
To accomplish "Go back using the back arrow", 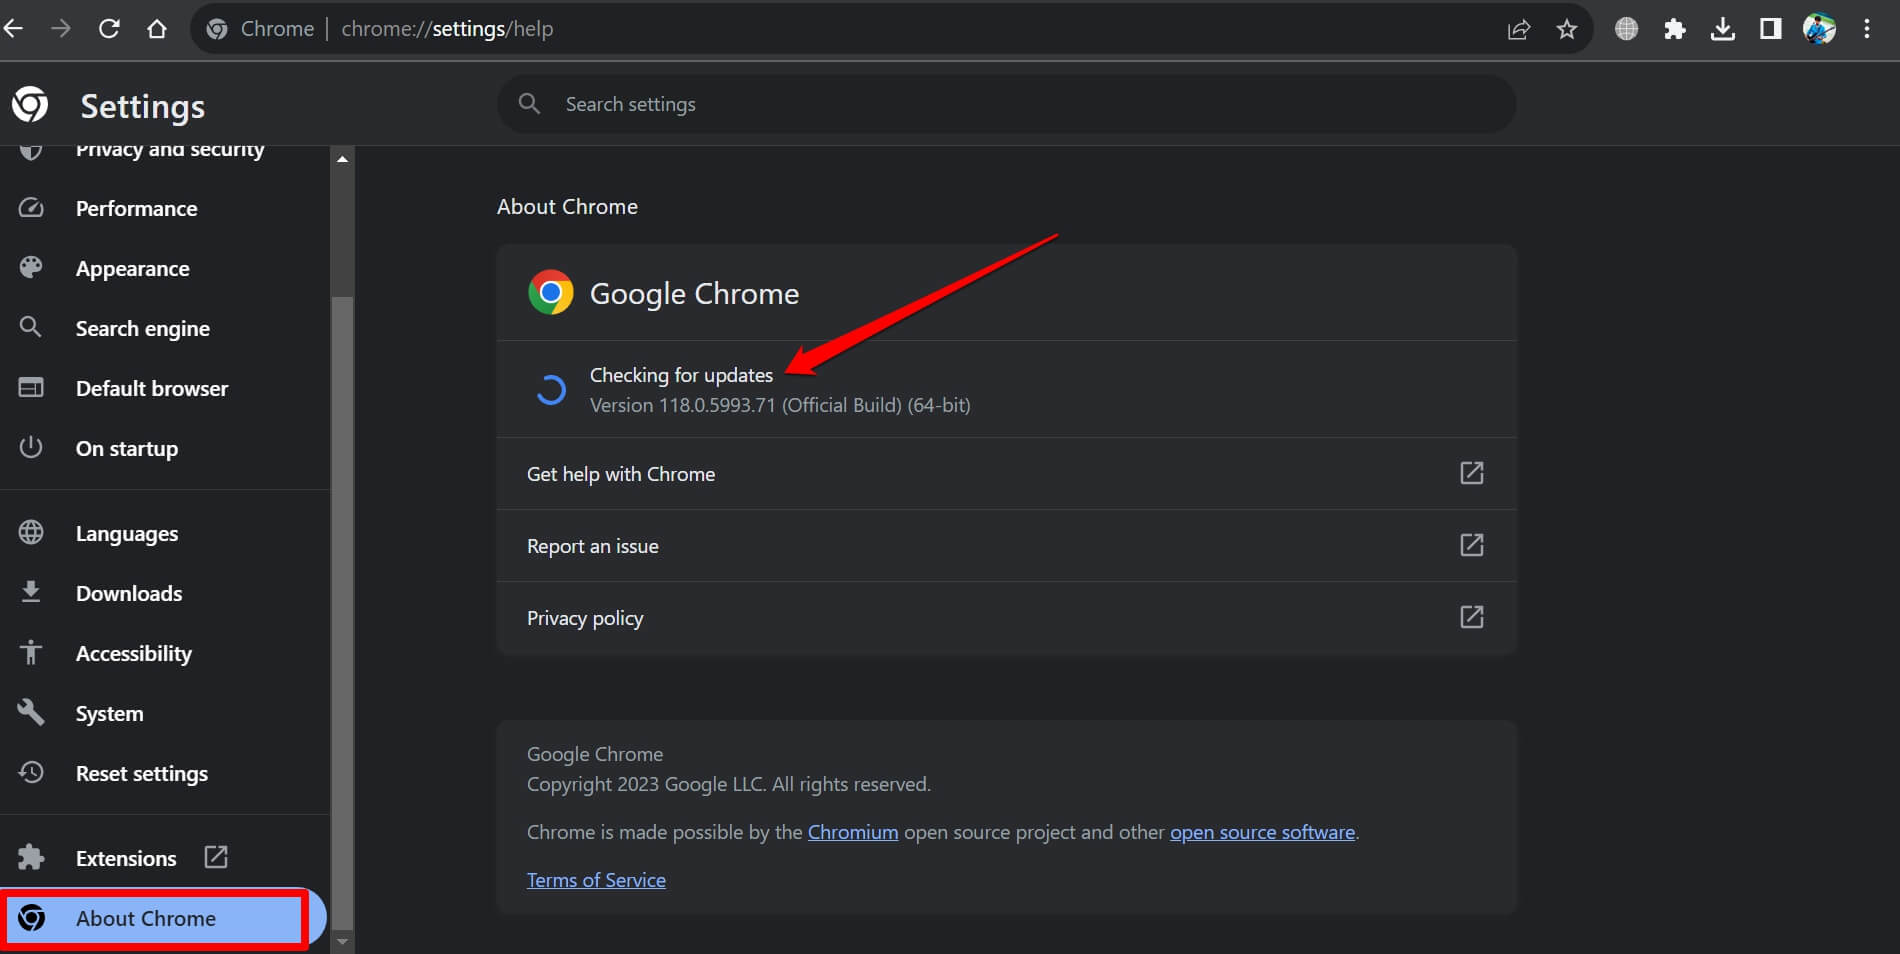I will [x=14, y=28].
